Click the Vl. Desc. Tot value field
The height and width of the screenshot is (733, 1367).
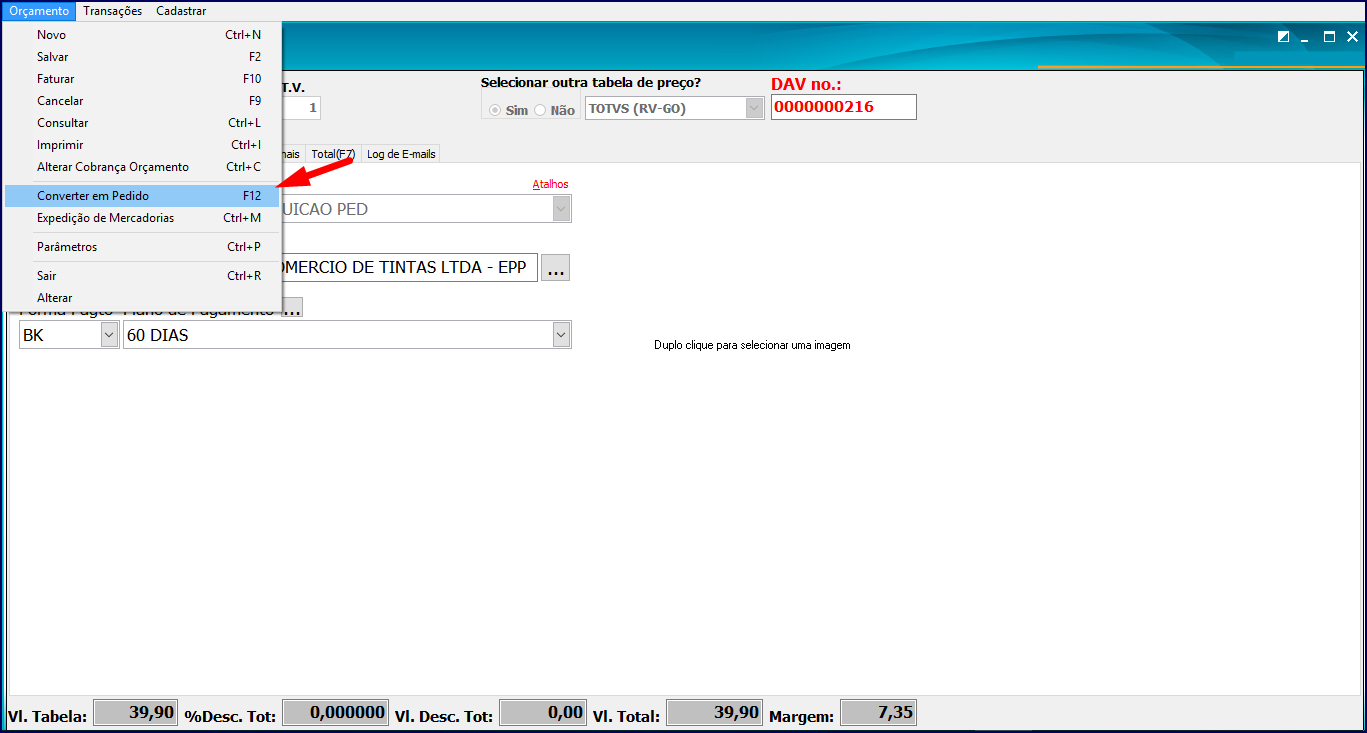coord(542,713)
